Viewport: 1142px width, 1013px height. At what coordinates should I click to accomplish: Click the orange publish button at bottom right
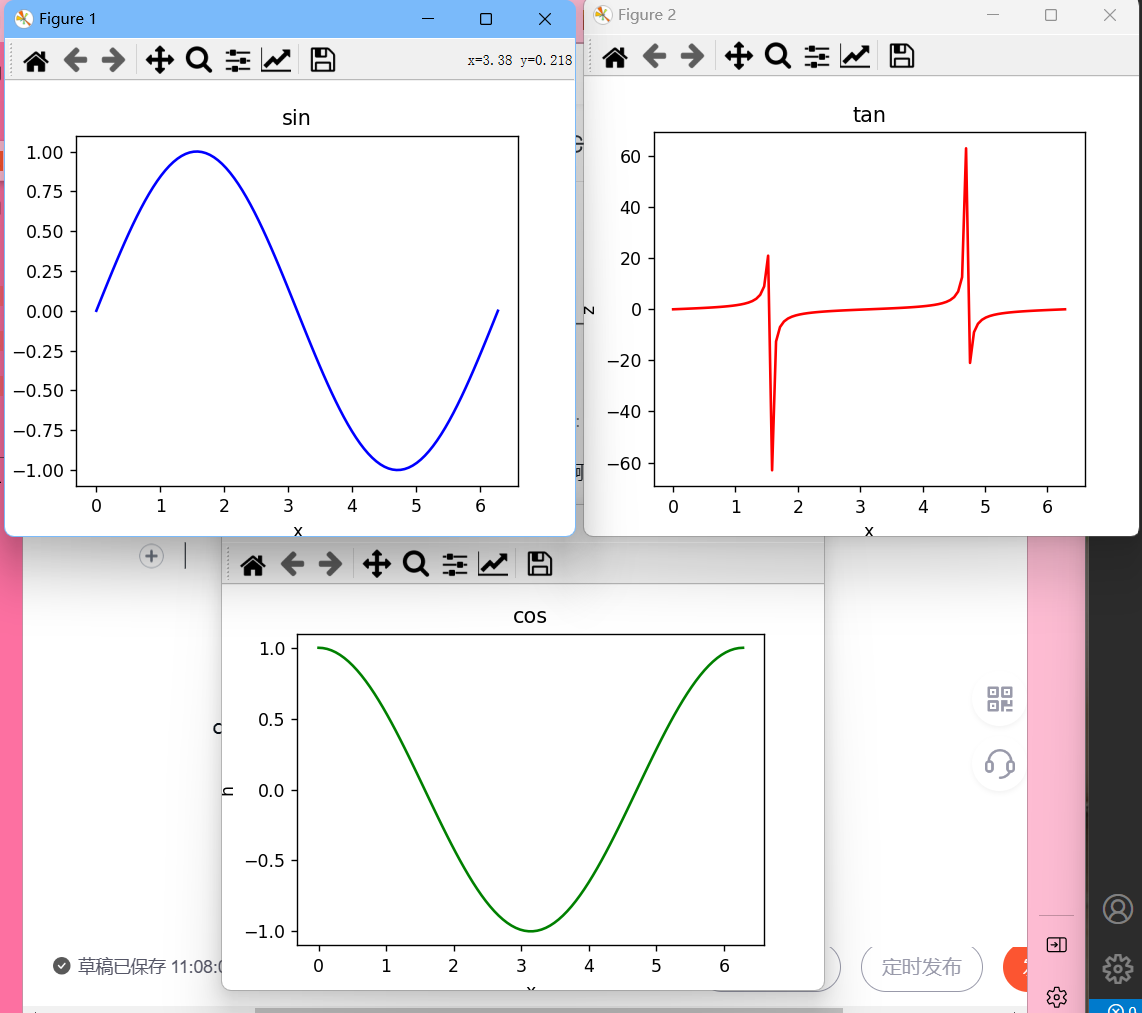(1016, 967)
